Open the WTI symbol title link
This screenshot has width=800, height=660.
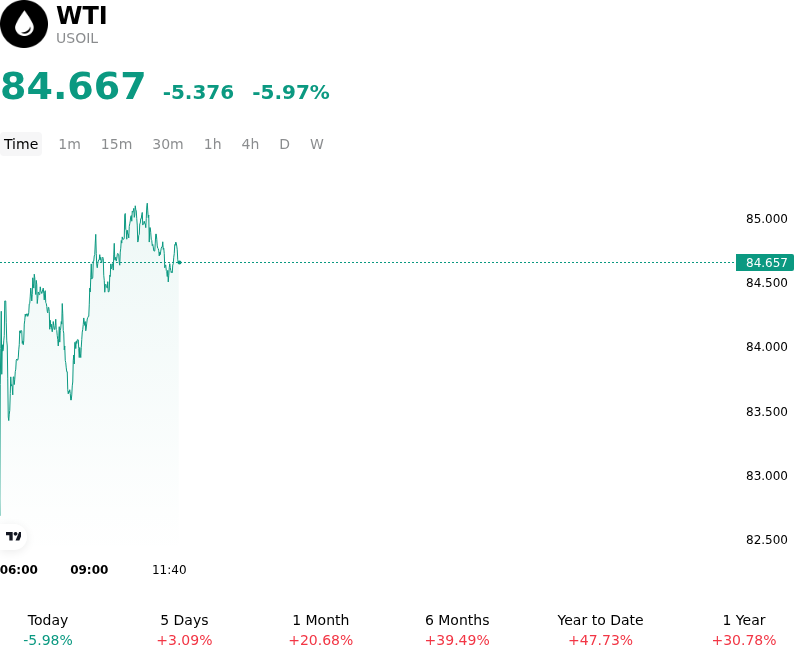(82, 15)
